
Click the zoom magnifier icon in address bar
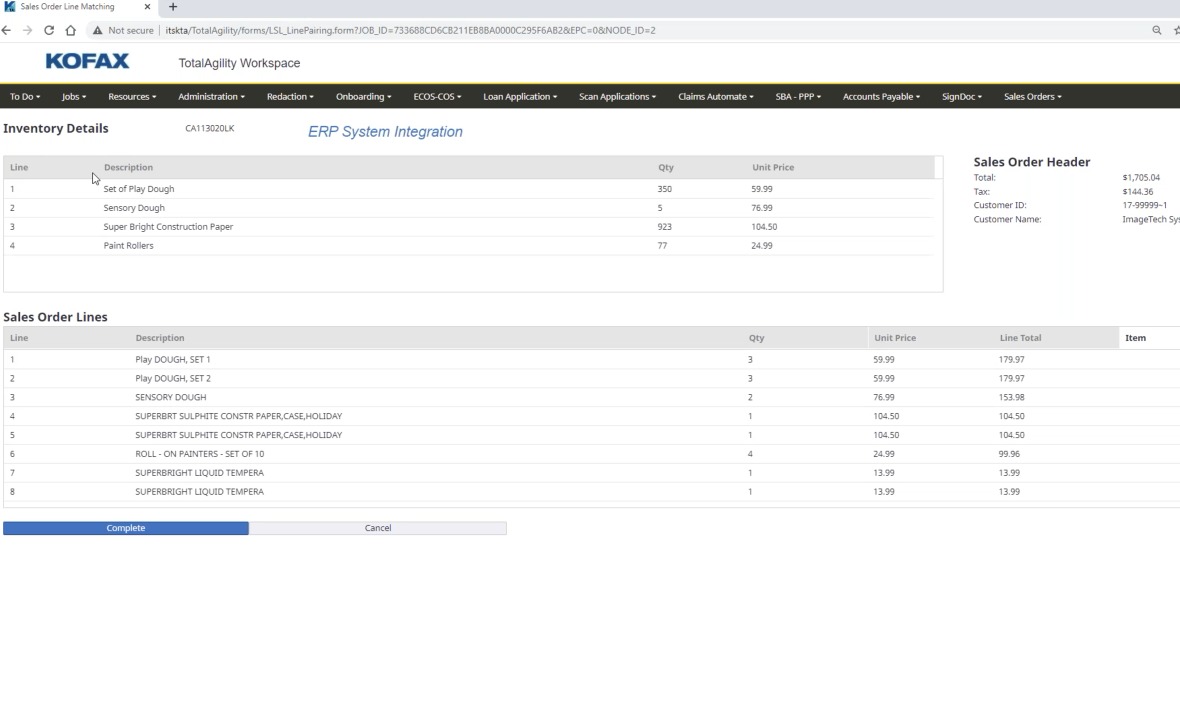click(1157, 30)
